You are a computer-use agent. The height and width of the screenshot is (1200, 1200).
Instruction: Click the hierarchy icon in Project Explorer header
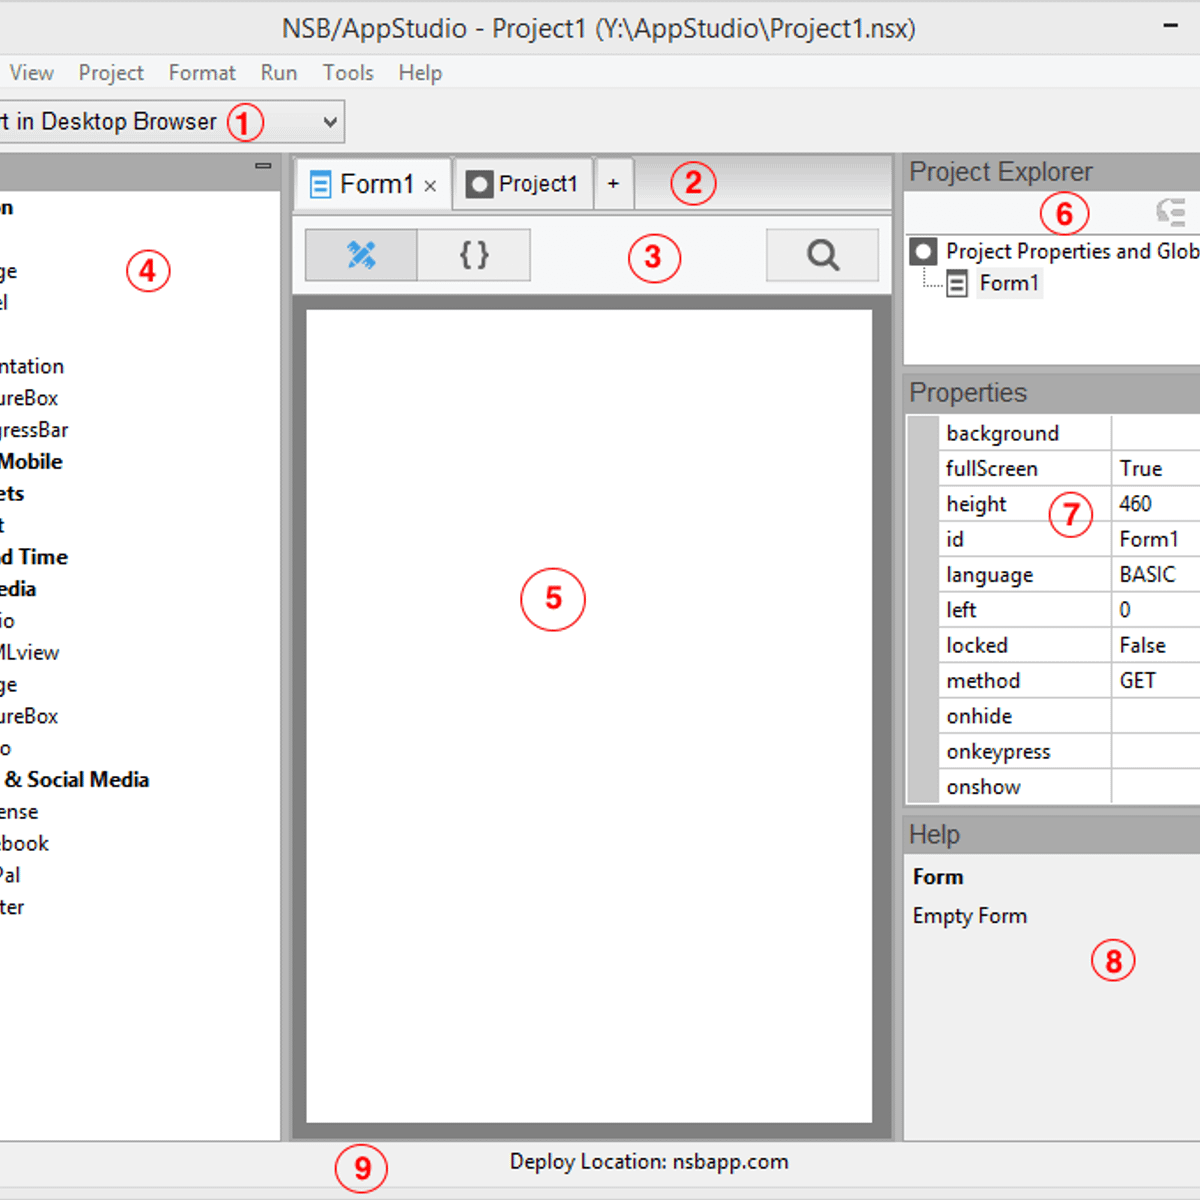[1171, 212]
